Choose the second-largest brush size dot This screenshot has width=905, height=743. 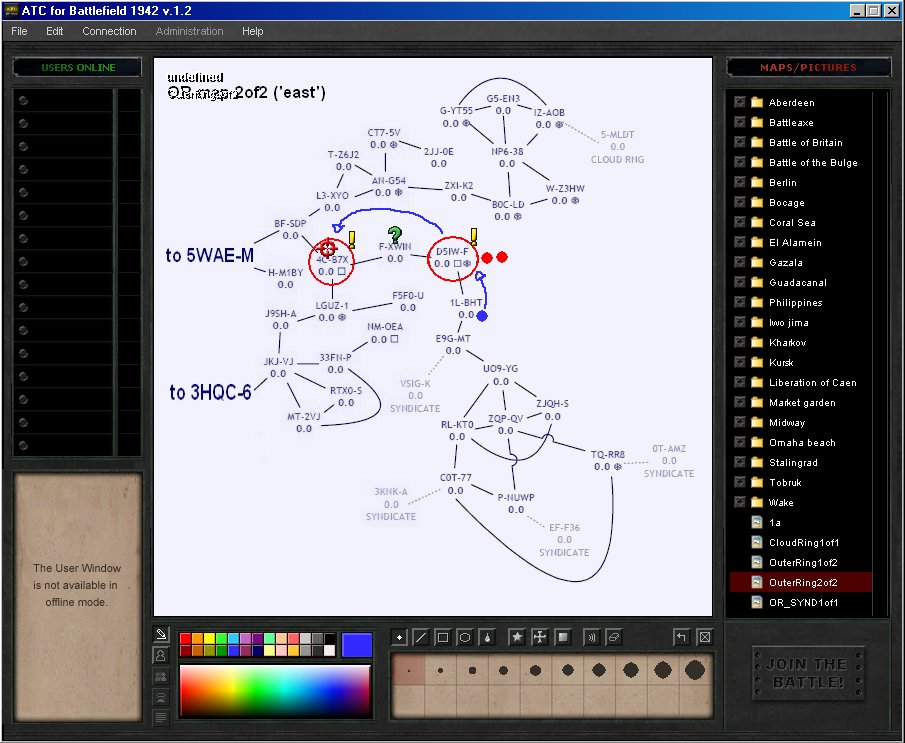663,670
